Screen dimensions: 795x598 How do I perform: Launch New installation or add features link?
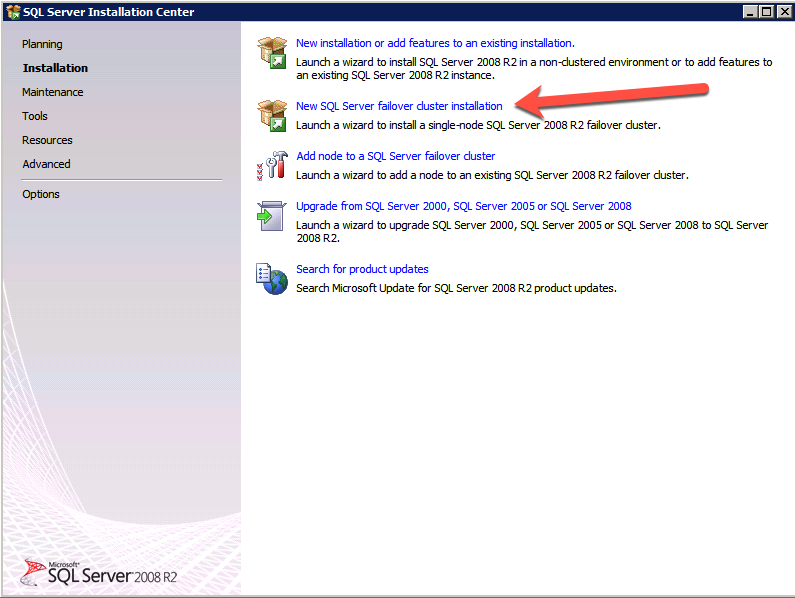point(436,43)
